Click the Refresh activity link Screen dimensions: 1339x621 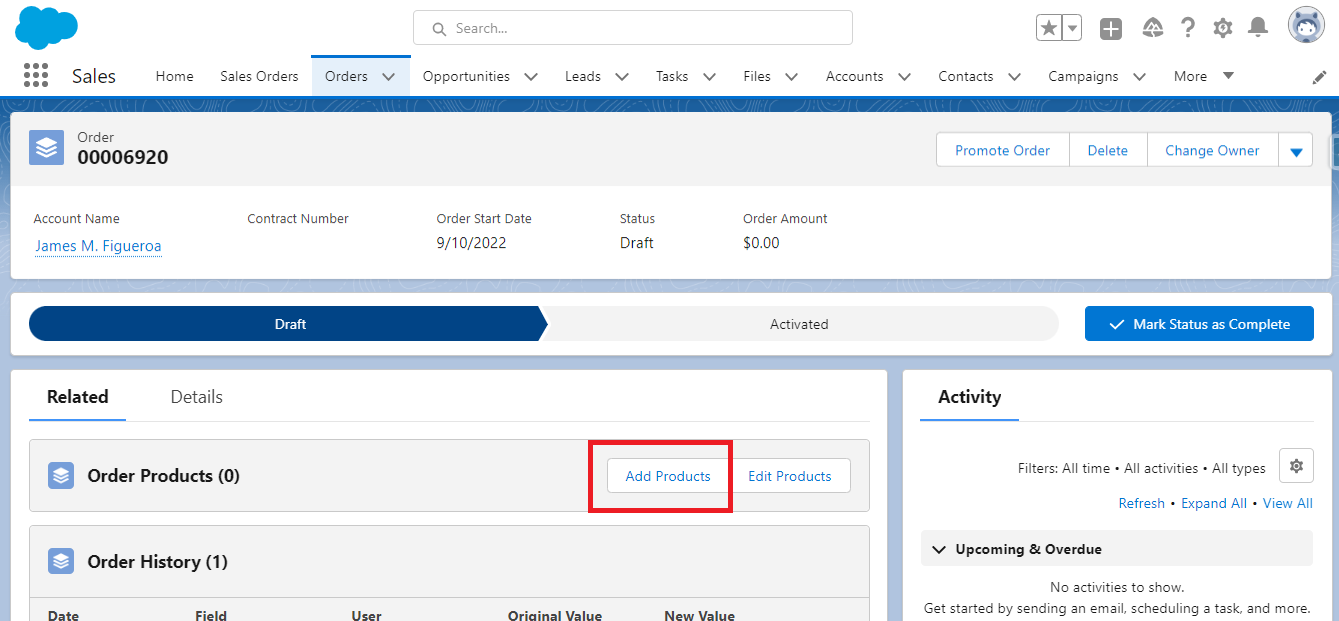pos(1142,503)
